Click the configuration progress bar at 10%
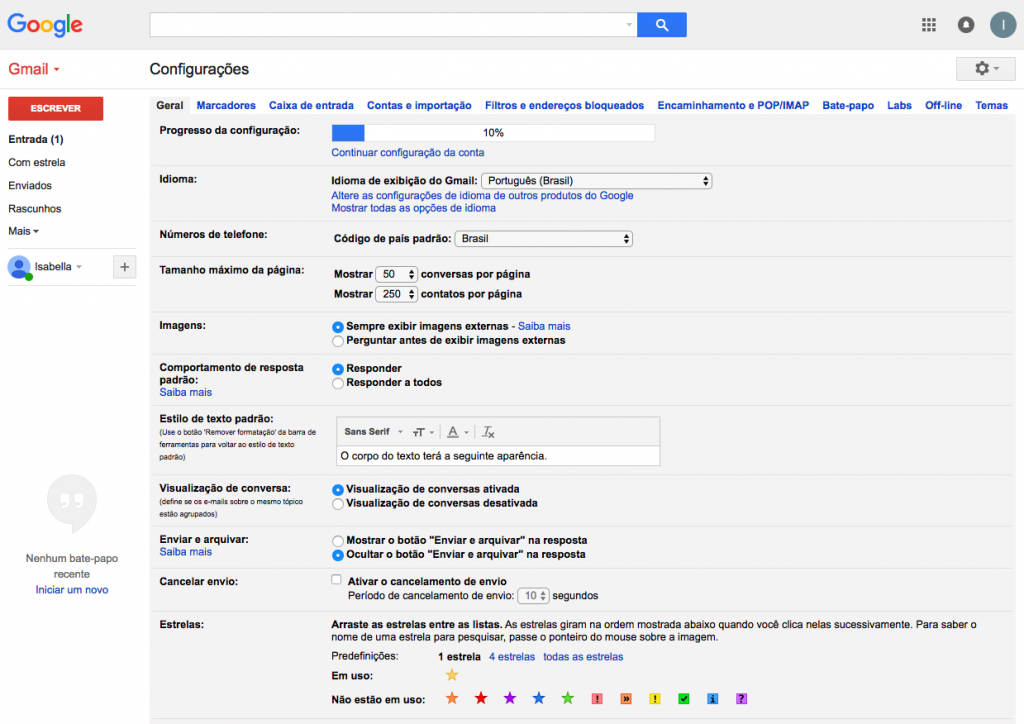 click(x=493, y=133)
